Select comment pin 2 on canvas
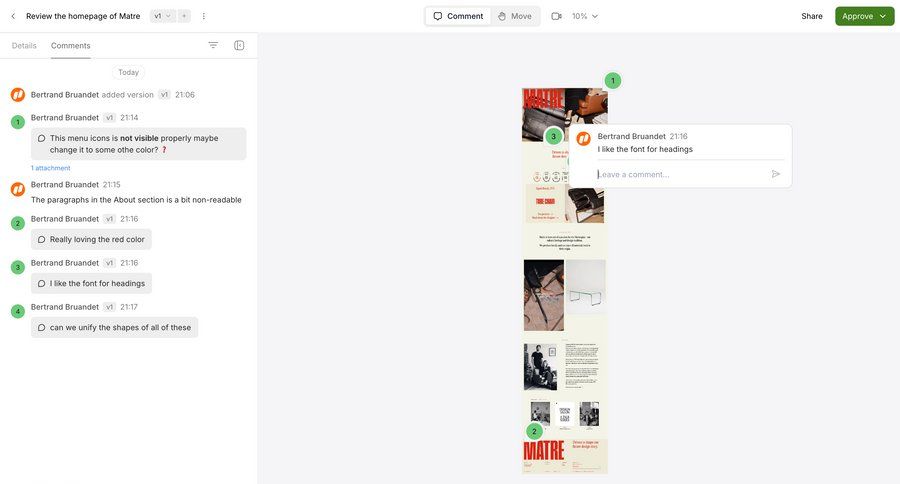The height and width of the screenshot is (484, 900). (x=534, y=431)
